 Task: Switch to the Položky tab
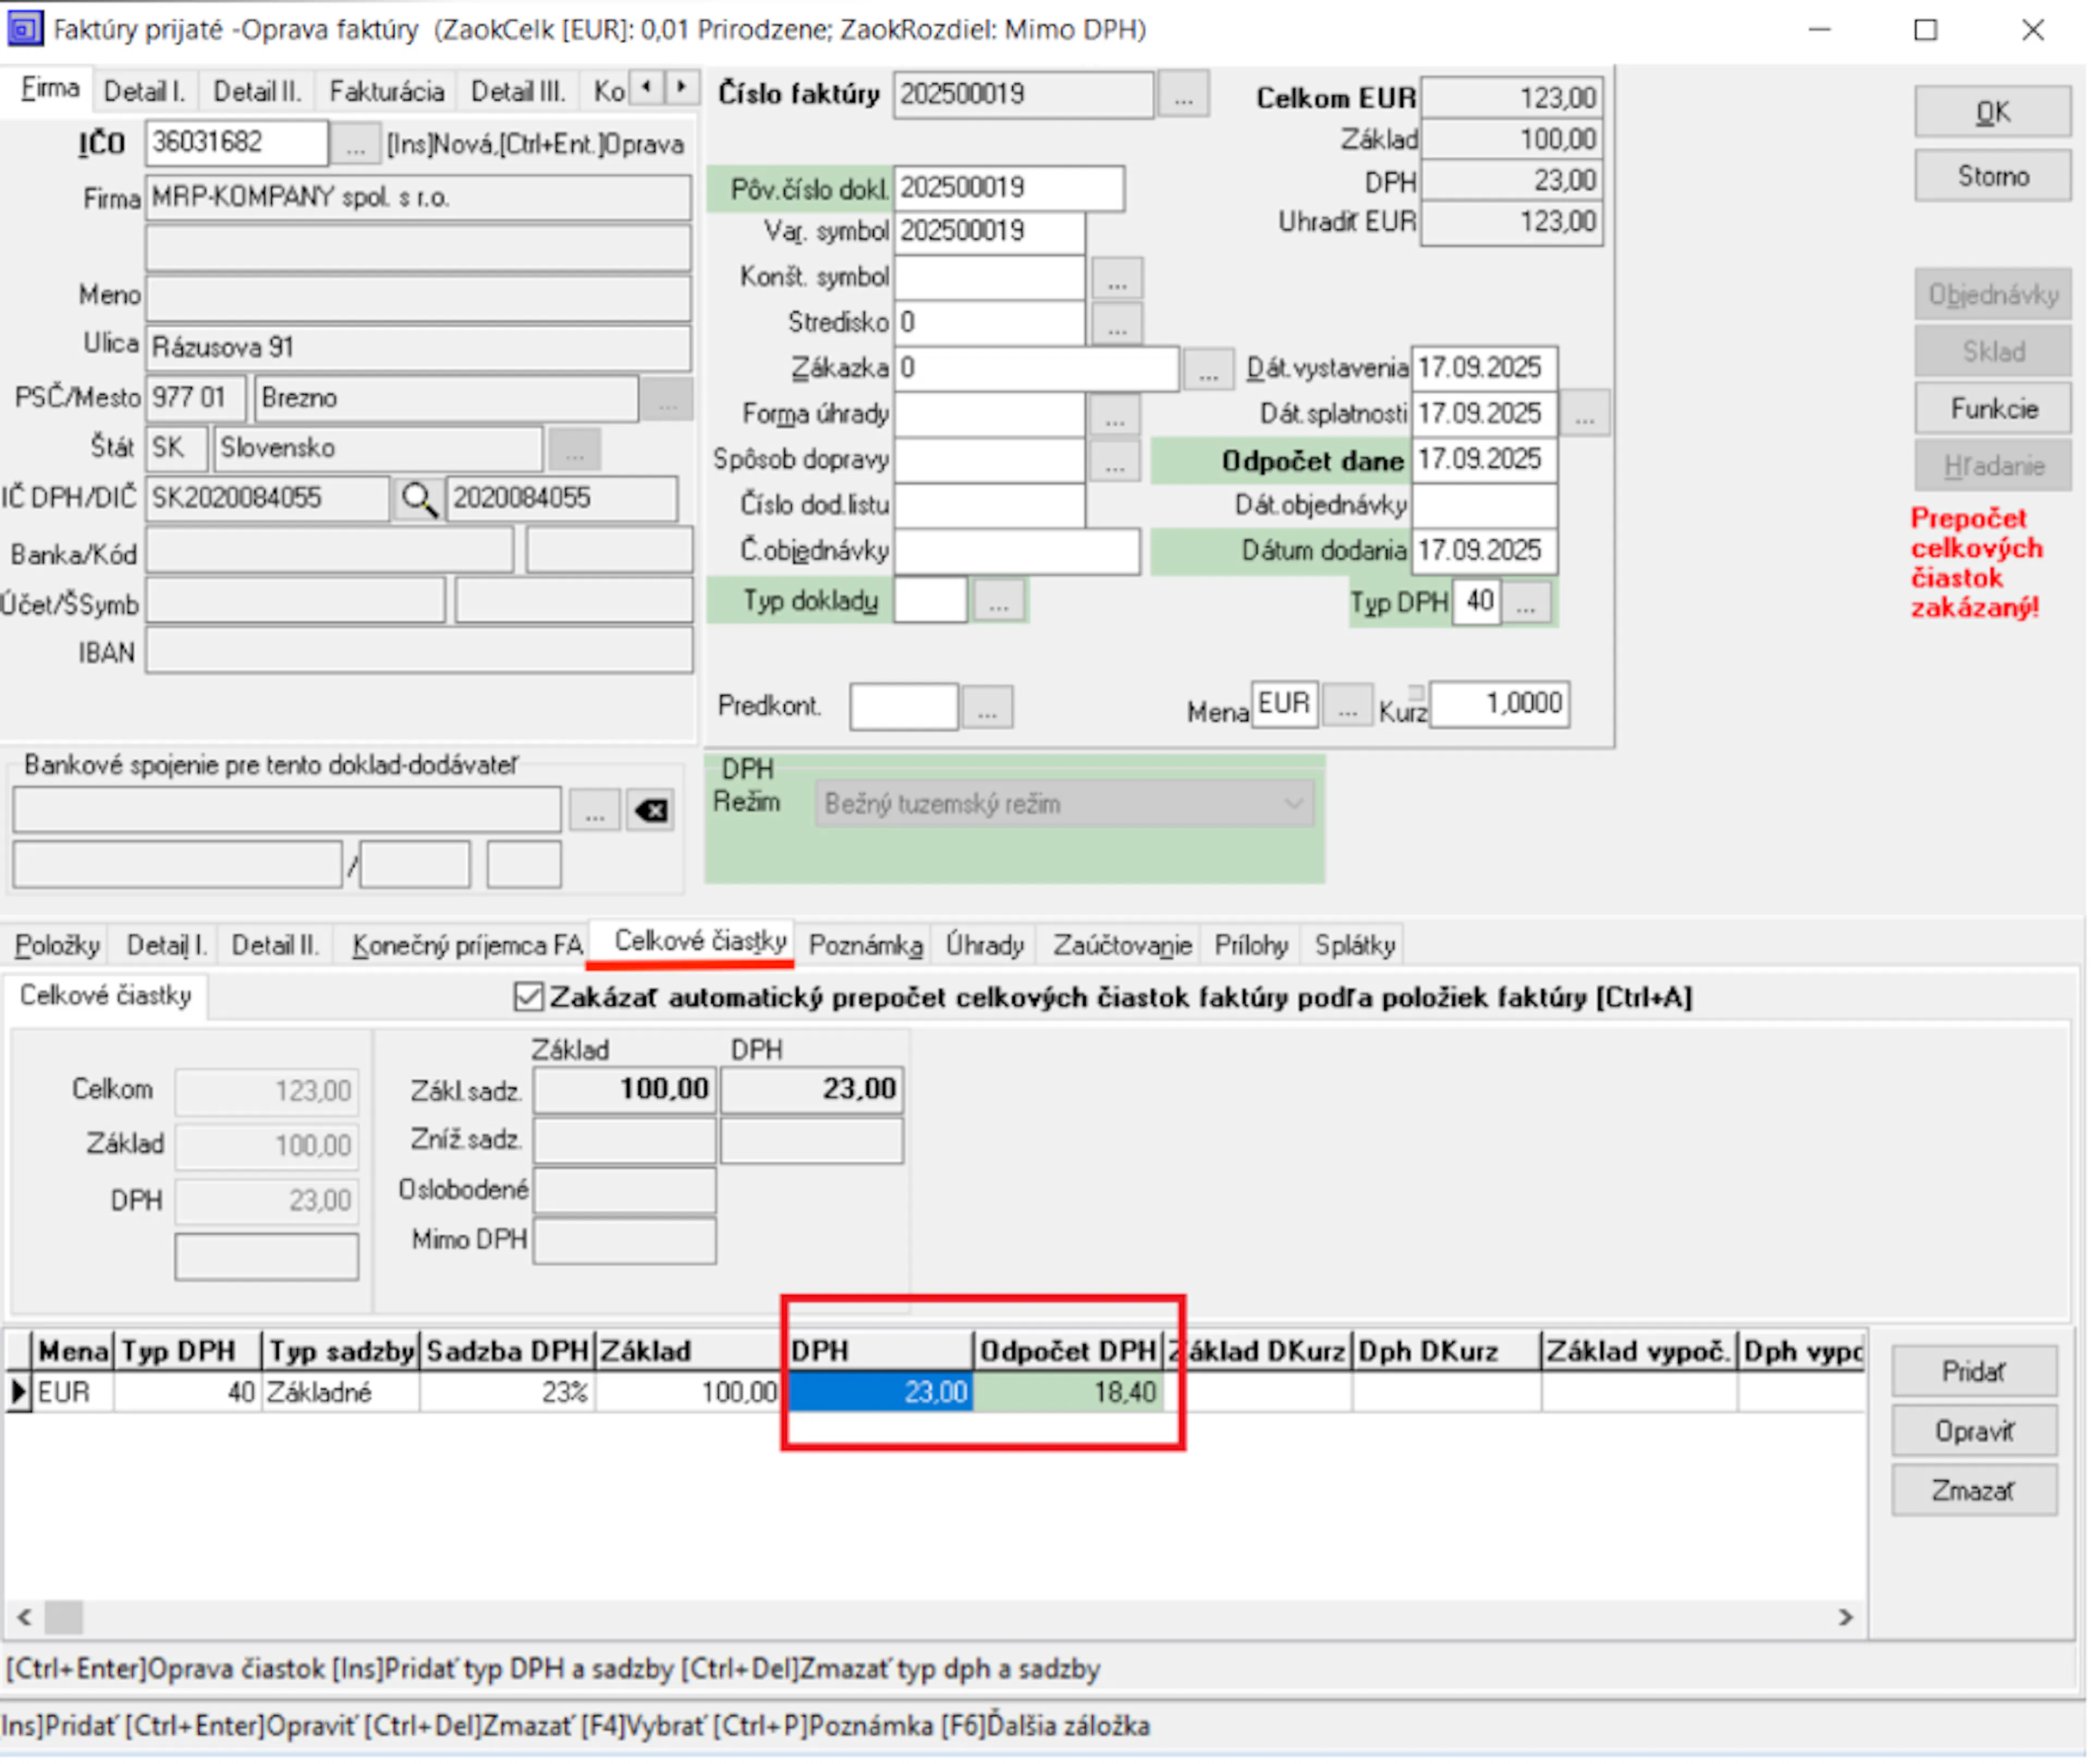tap(57, 947)
